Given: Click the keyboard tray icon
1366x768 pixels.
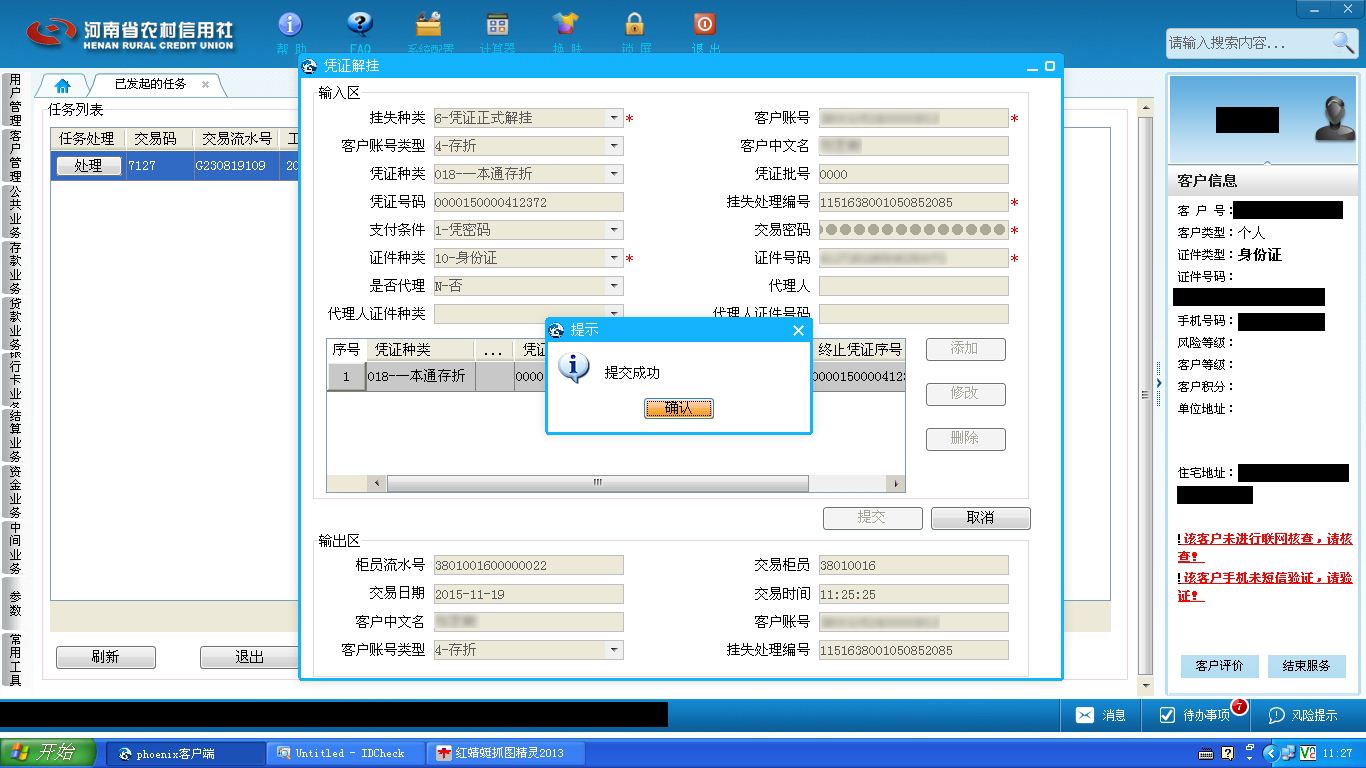Looking at the screenshot, I should pyautogui.click(x=1206, y=753).
